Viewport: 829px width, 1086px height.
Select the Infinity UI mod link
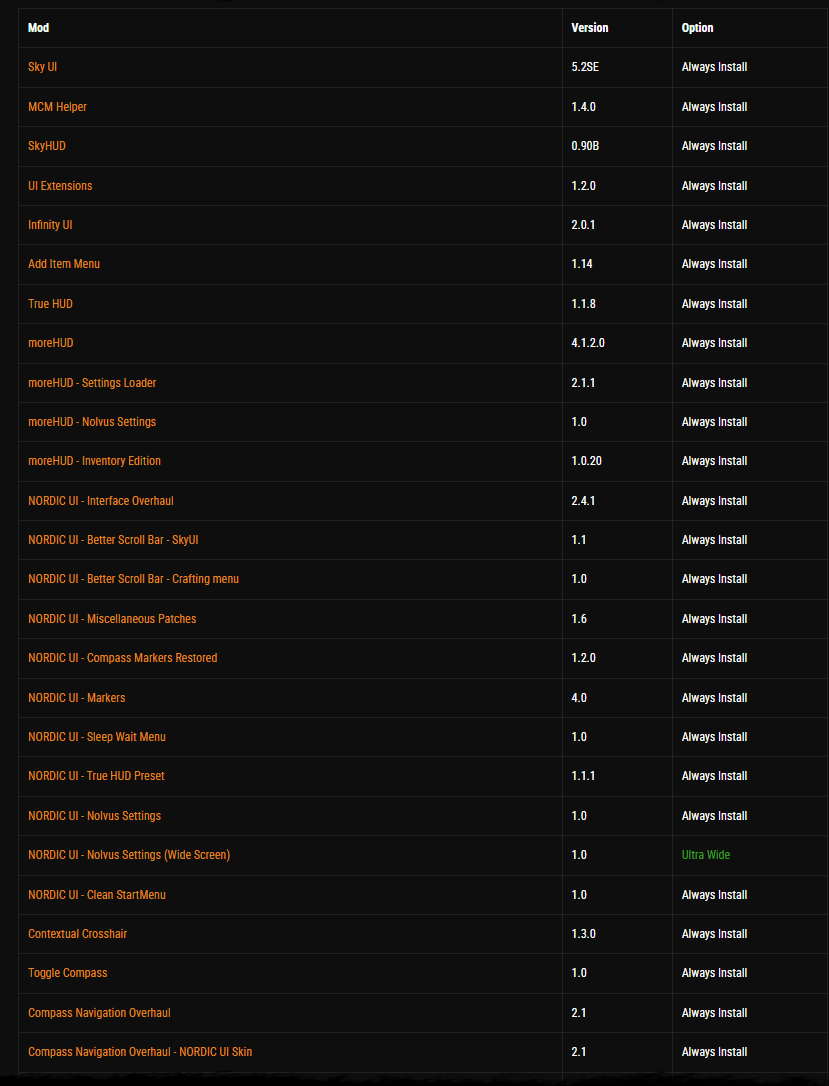point(50,225)
